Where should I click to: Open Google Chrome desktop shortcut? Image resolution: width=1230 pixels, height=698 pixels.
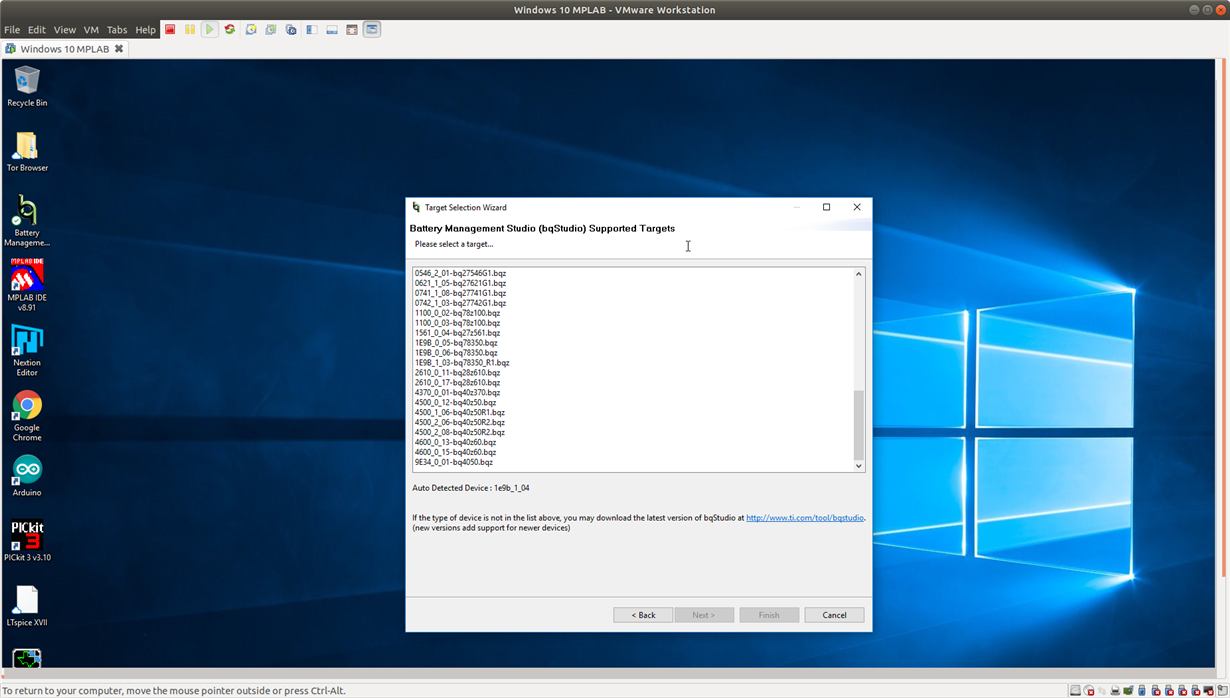click(x=27, y=416)
